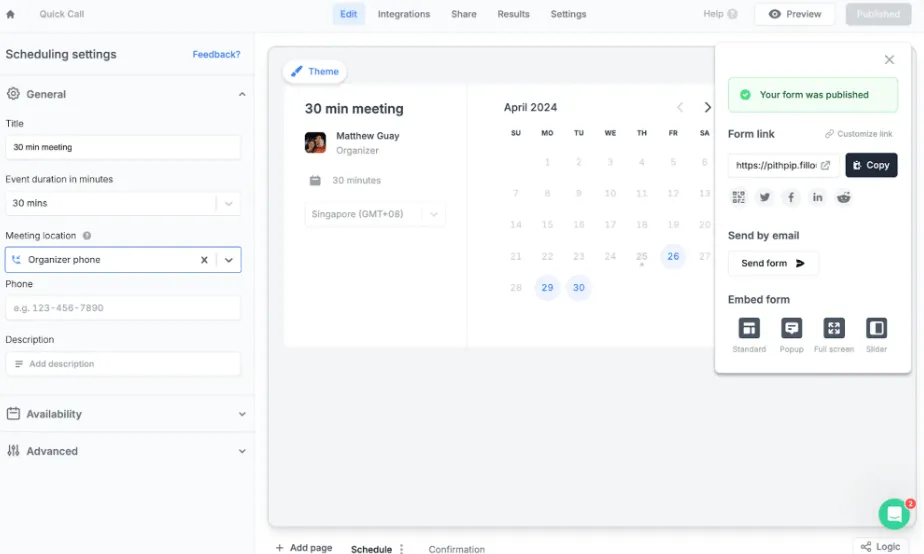924x554 pixels.
Task: Switch to the Share tab
Action: tap(464, 14)
